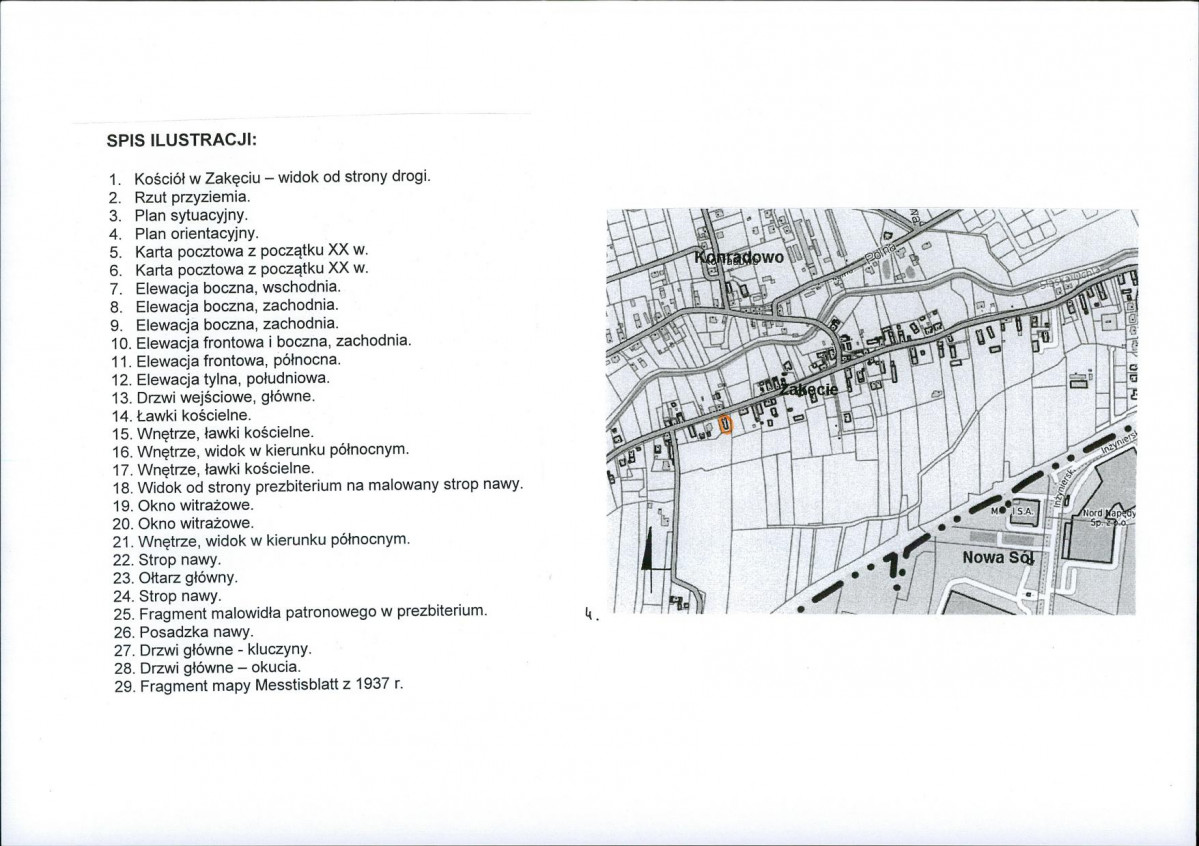Click the 'Konradowo' label on the map
Screen dimensions: 1199x846
pyautogui.click(x=739, y=258)
